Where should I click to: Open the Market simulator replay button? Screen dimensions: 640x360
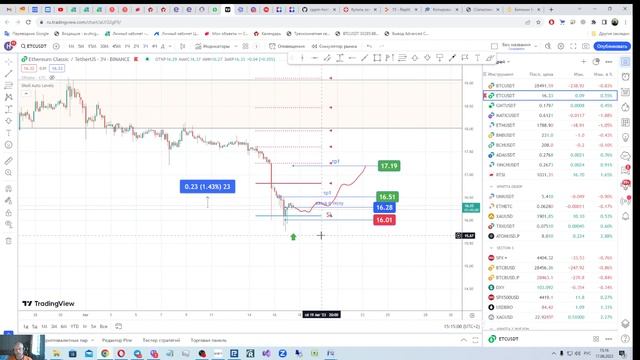point(335,46)
